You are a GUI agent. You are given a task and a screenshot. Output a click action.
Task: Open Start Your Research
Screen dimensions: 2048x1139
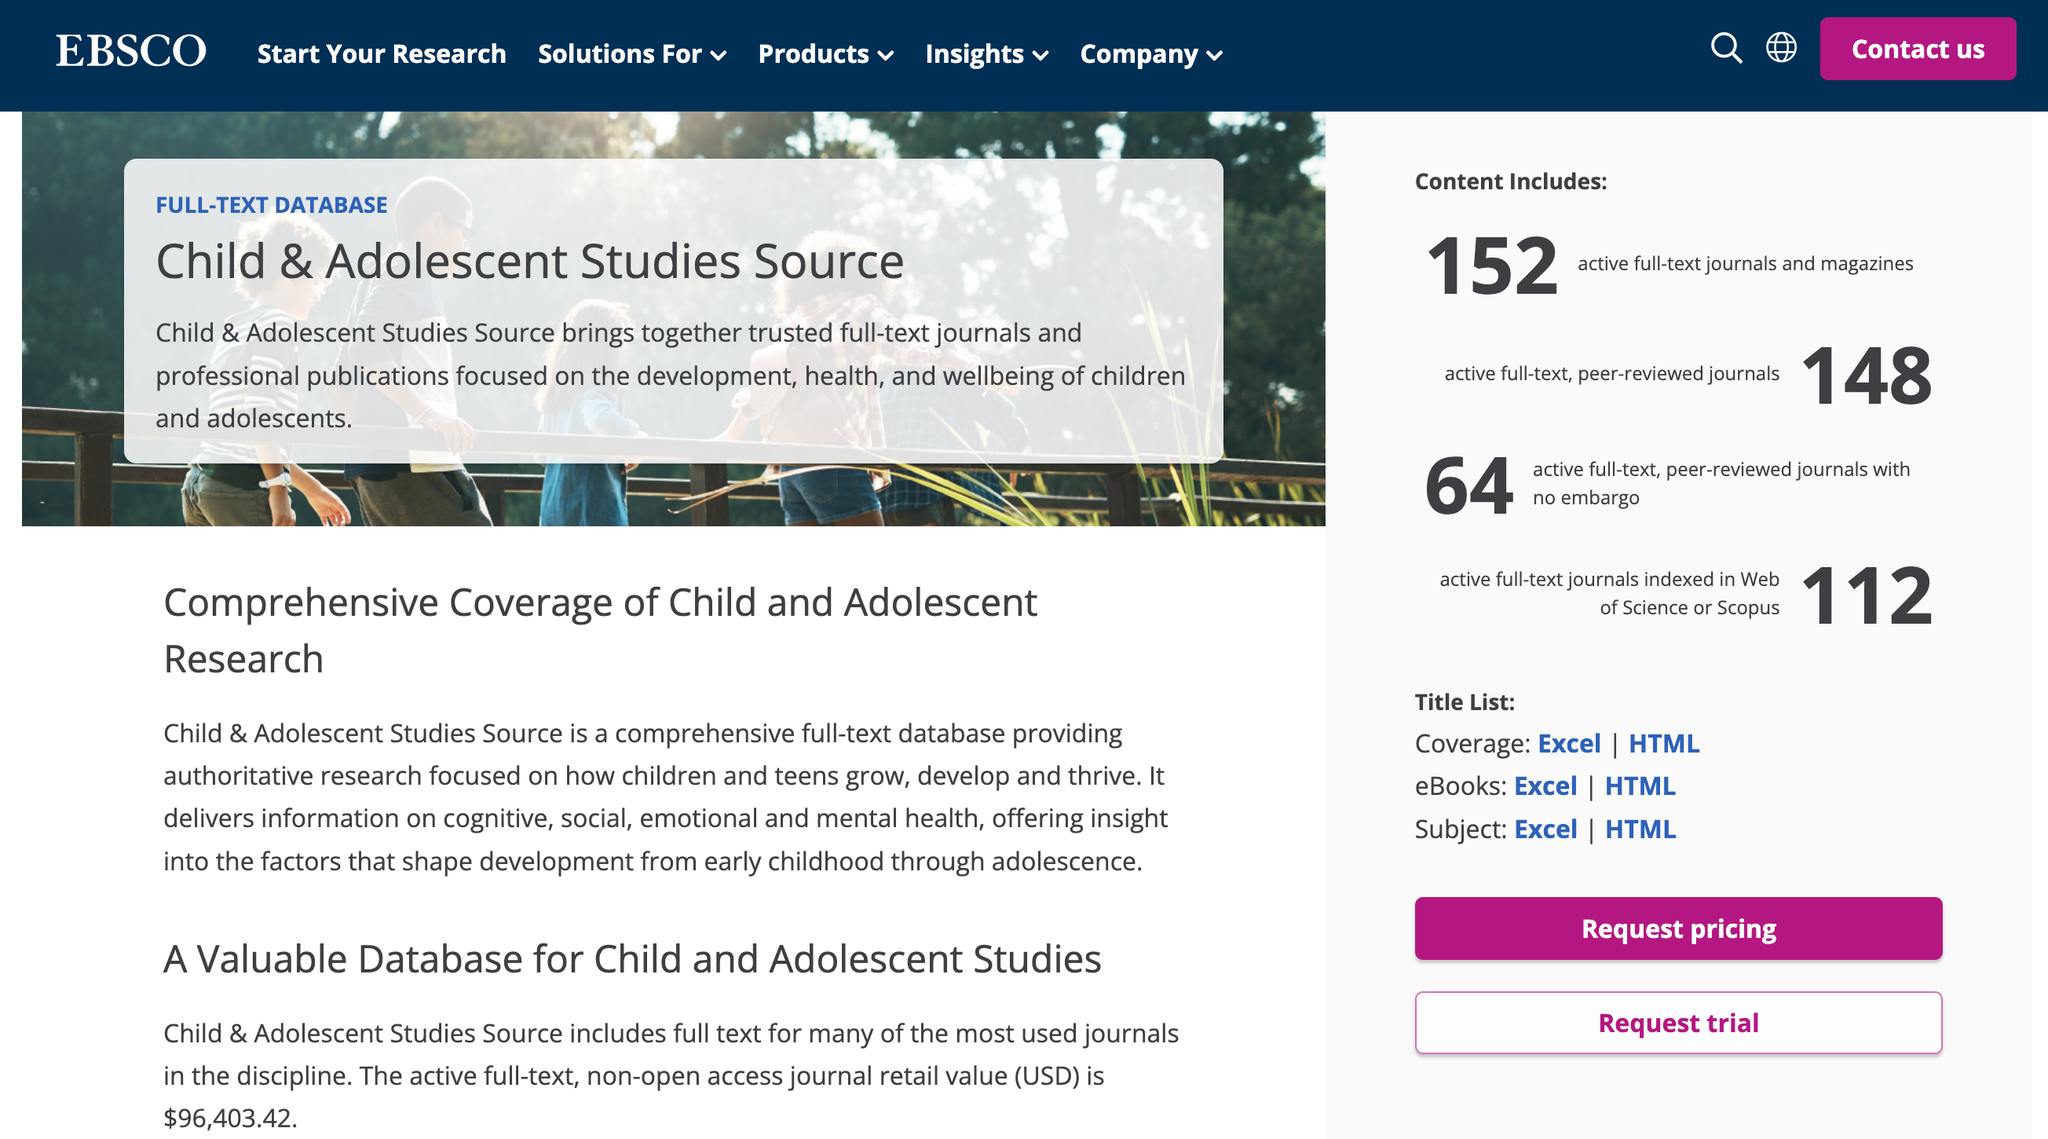pos(382,54)
